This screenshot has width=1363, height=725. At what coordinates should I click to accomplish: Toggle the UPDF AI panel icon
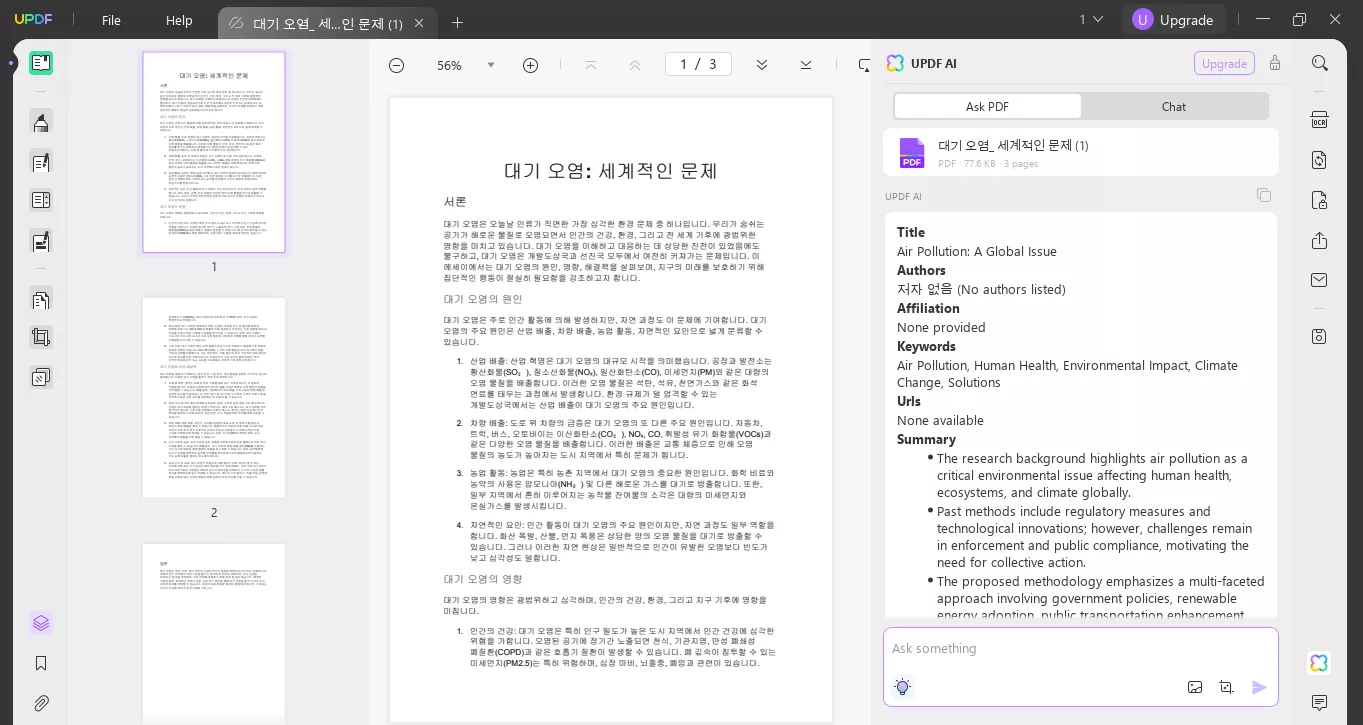tap(1320, 663)
